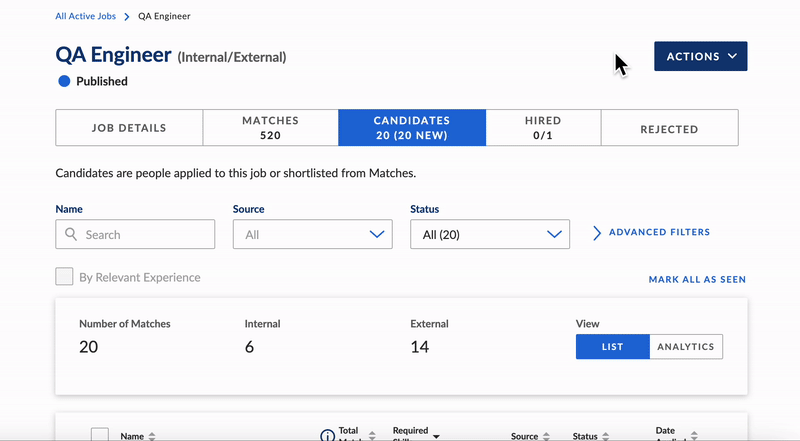Image resolution: width=800 pixels, height=441 pixels.
Task: Sort table by Status column
Action: [x=606, y=436]
